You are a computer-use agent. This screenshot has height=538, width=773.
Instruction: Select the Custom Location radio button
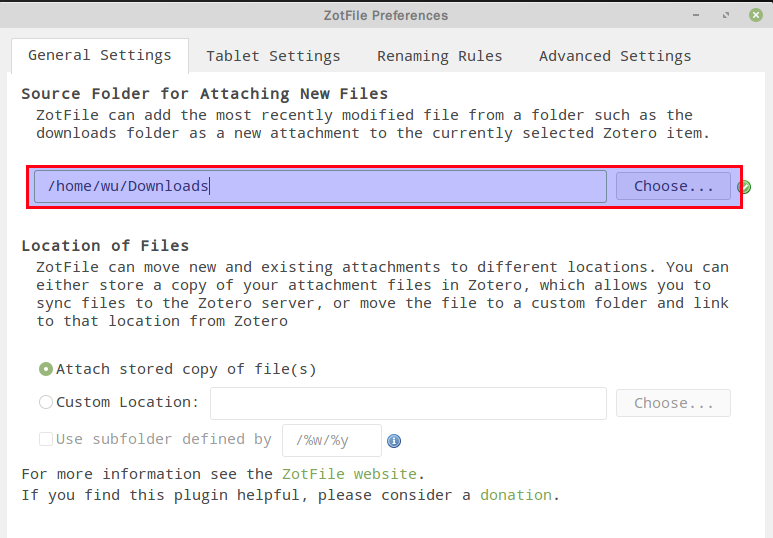tap(46, 403)
